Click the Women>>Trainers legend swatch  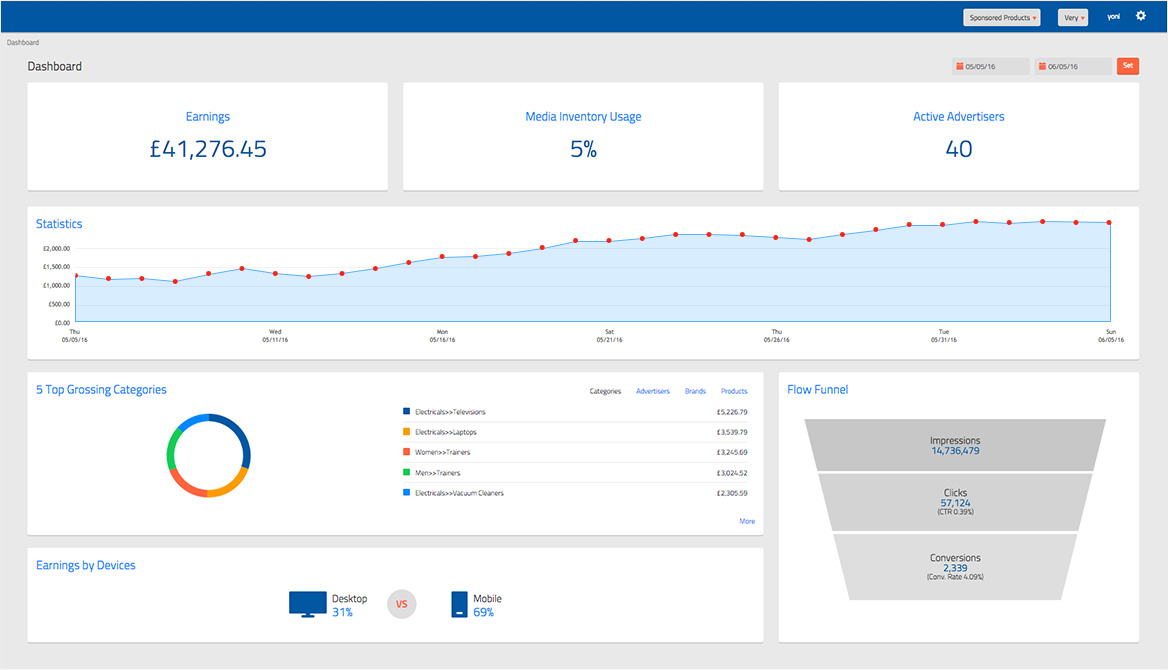(407, 452)
